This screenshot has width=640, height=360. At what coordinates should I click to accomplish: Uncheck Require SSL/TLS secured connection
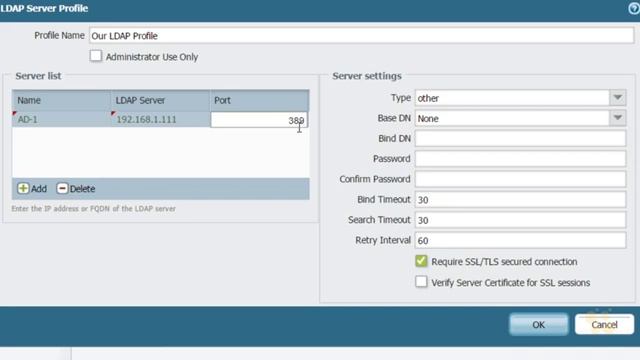(421, 261)
